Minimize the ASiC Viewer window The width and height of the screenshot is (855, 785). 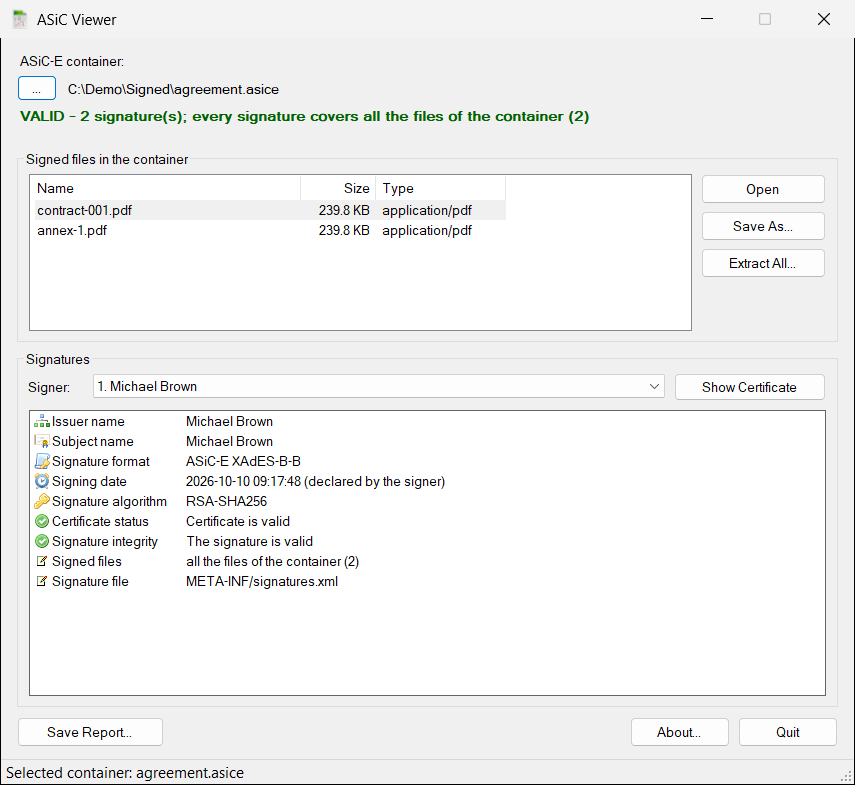(x=707, y=19)
